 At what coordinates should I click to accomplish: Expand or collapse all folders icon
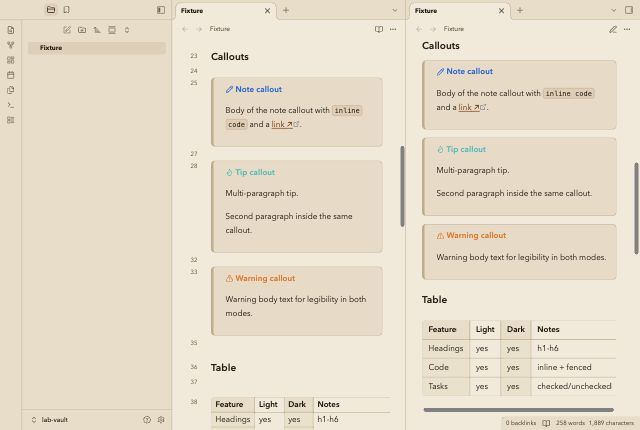[x=127, y=30]
